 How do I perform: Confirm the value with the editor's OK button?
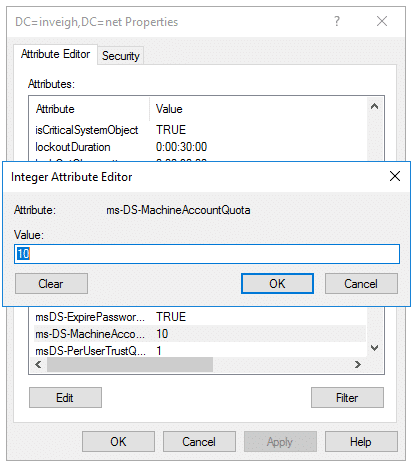277,284
